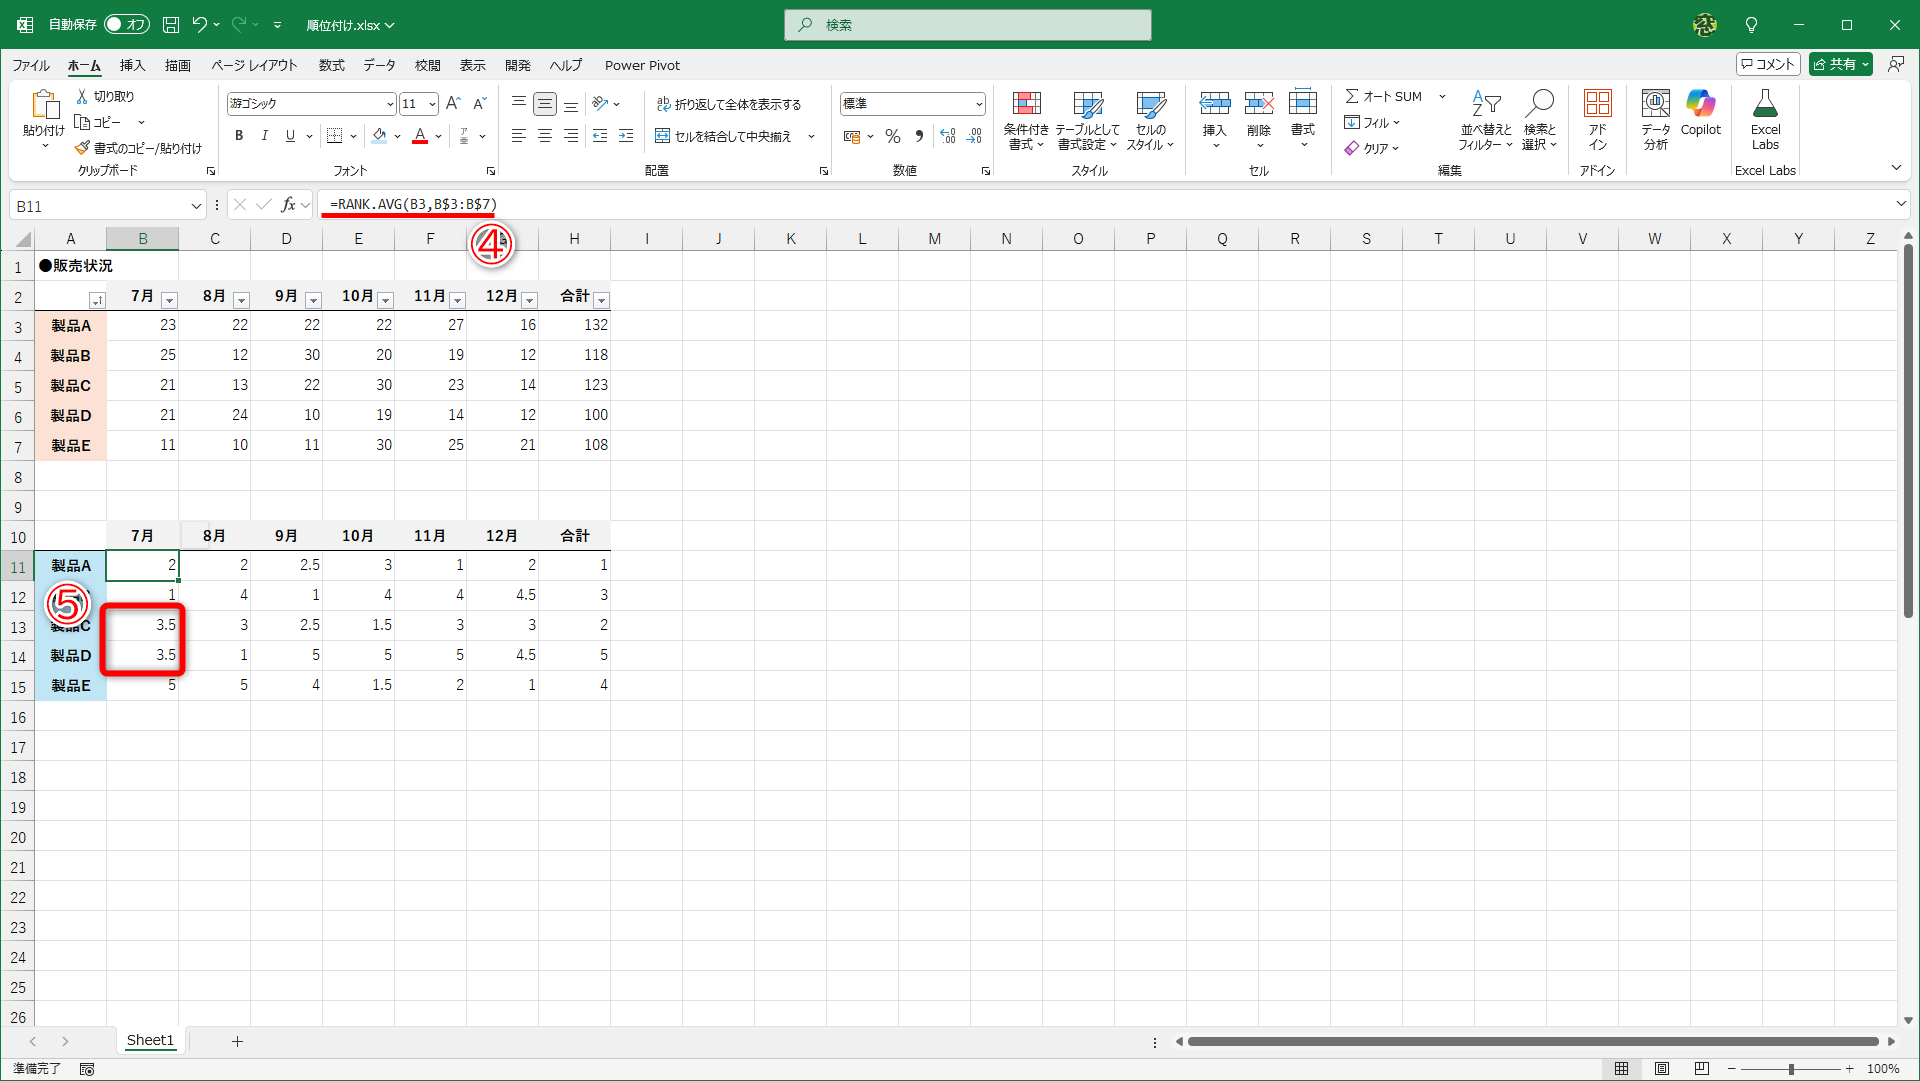Switch to the 数式 ribbon tab
The height and width of the screenshot is (1081, 1920).
pyautogui.click(x=331, y=65)
